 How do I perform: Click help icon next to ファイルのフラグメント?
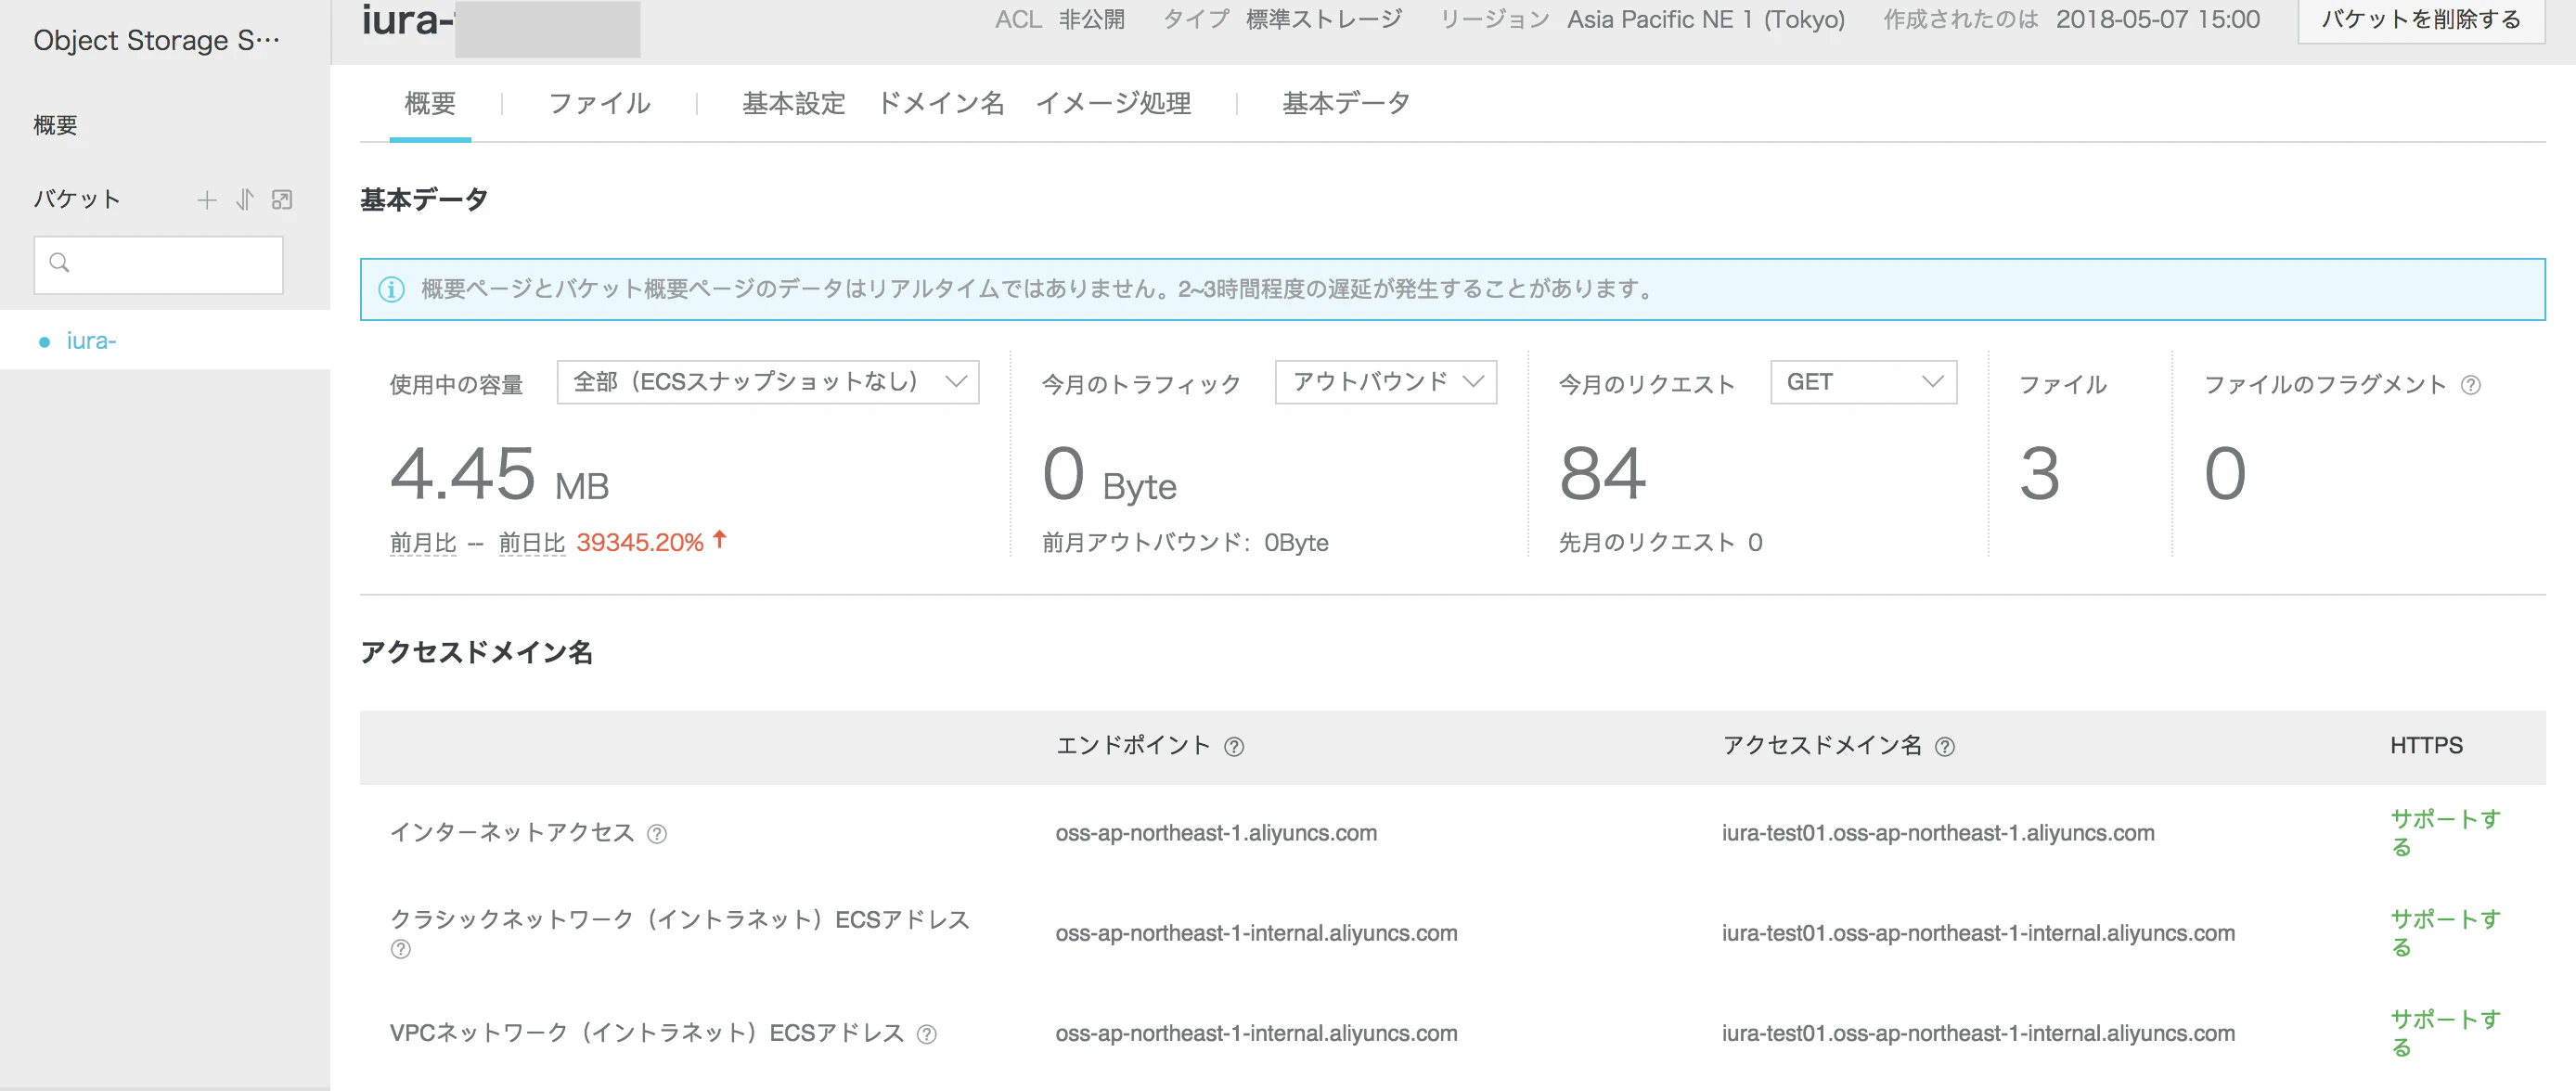2471,385
